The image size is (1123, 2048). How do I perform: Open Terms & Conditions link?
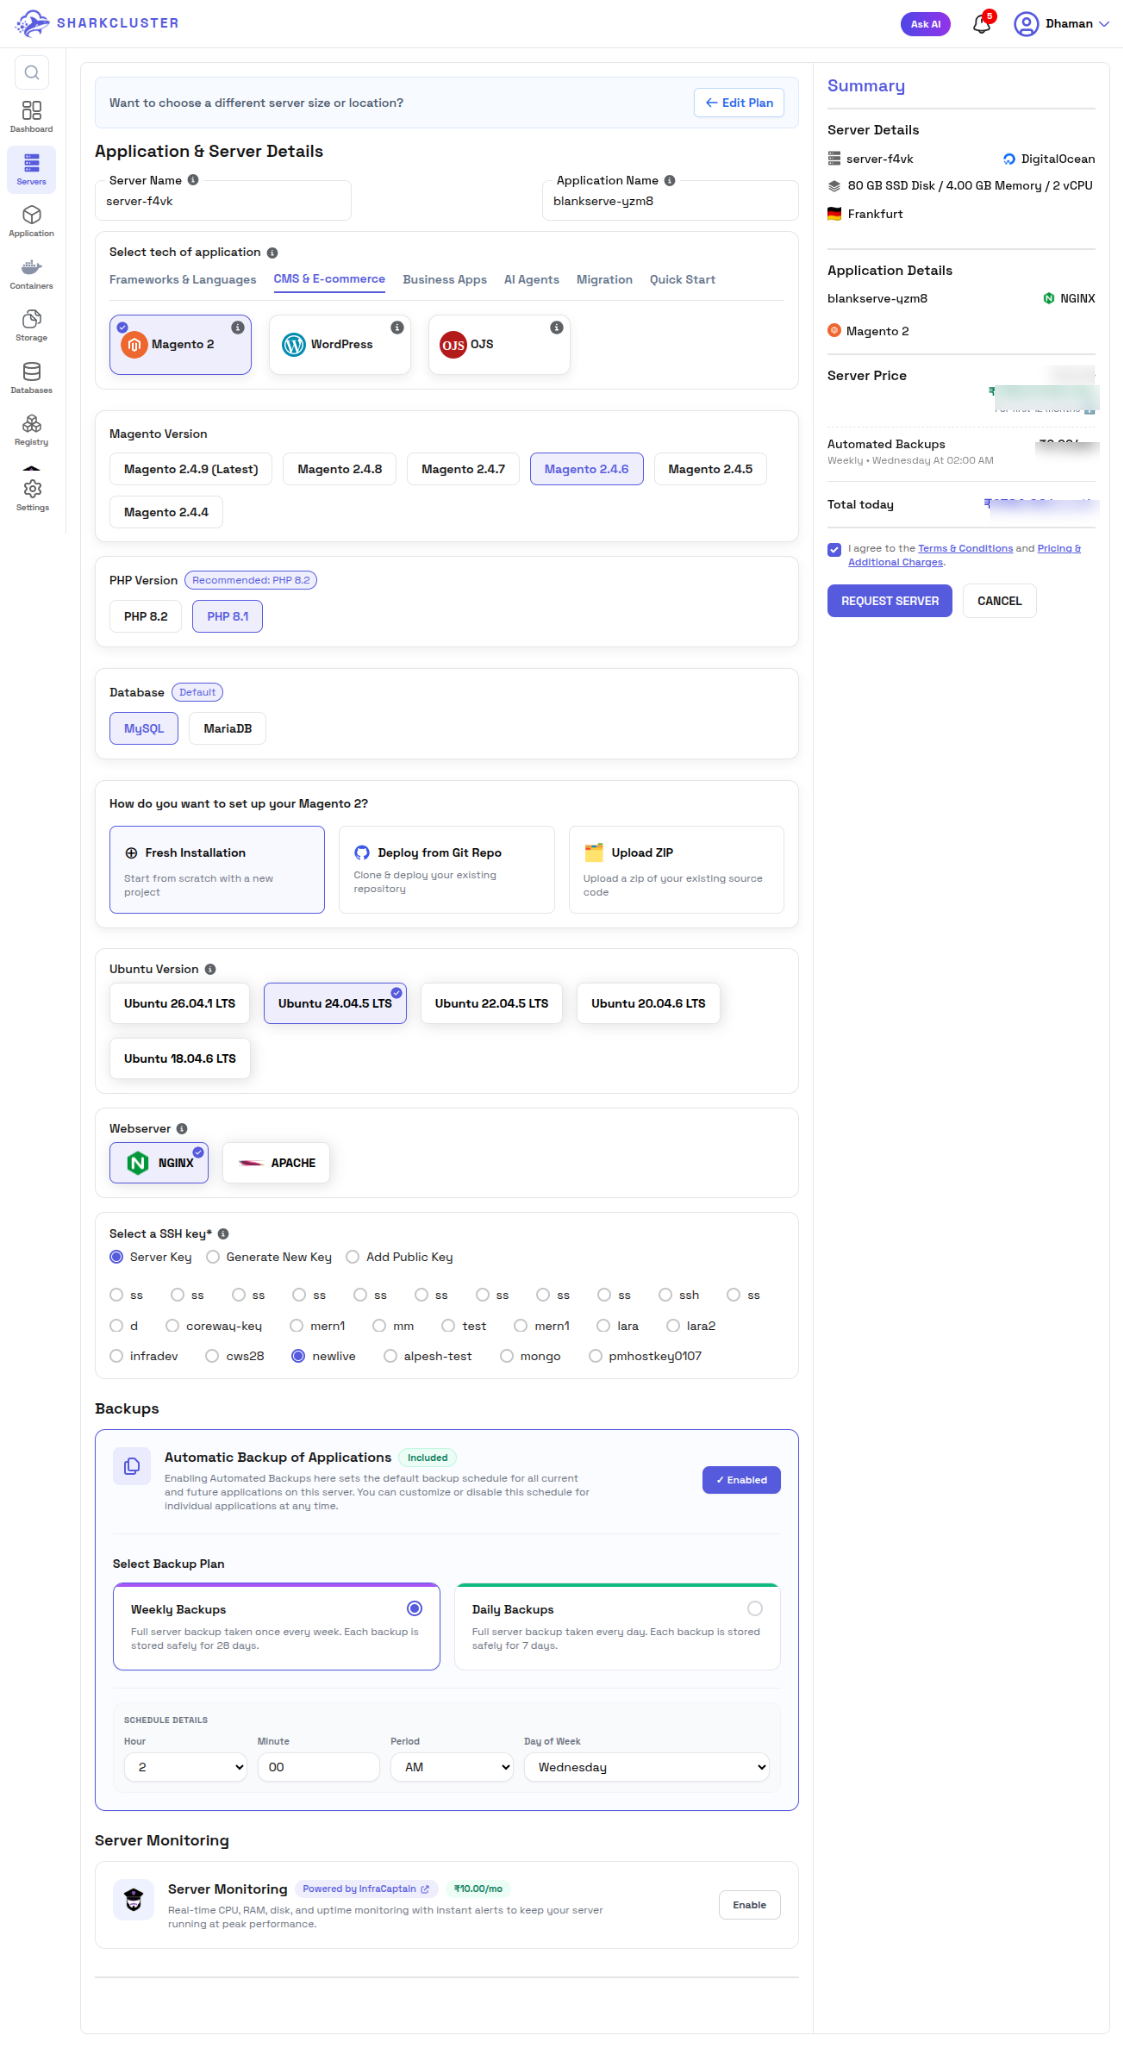click(x=966, y=549)
